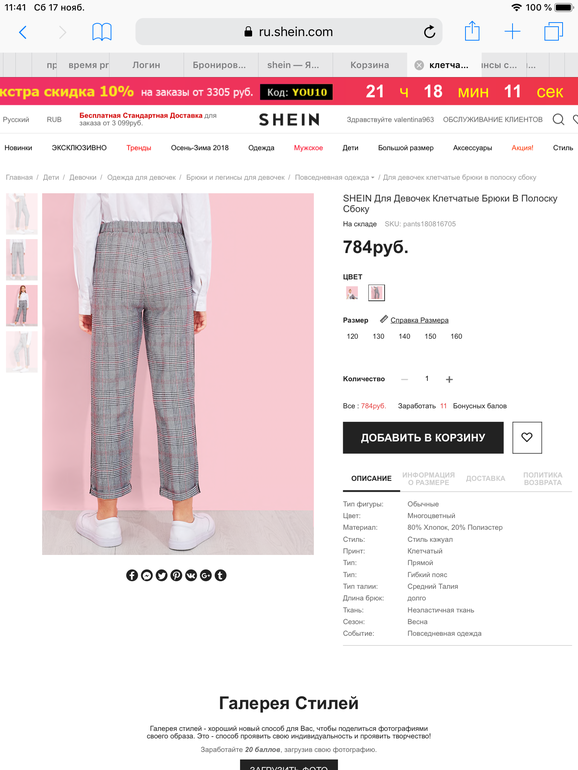Open the SHEIN search magnifier
Image resolution: width=578 pixels, height=770 pixels.
[558, 119]
